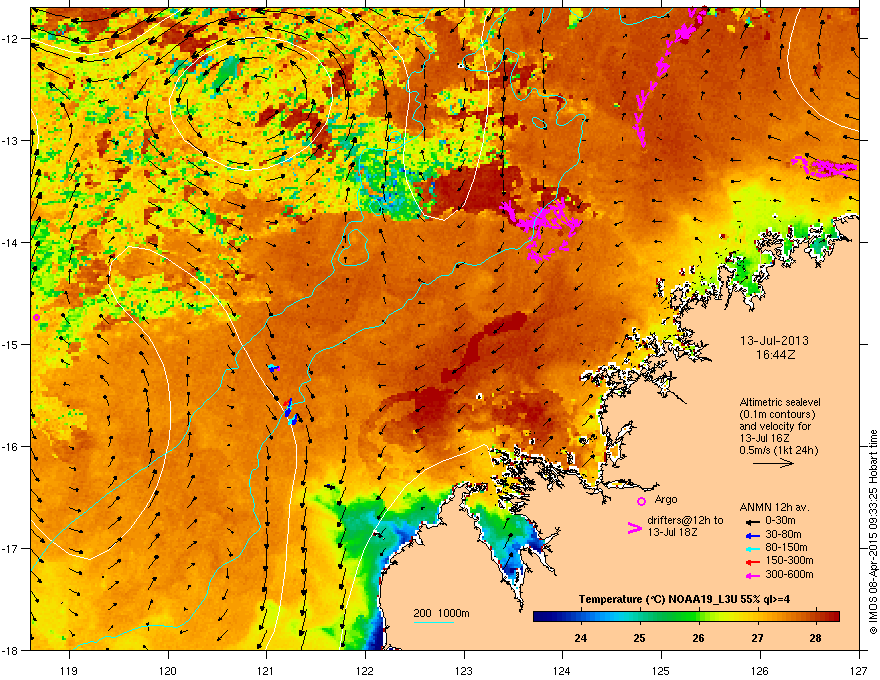Click the 'Altimetric sealevel' caption line
Screen dimensions: 880x680
(x=780, y=402)
